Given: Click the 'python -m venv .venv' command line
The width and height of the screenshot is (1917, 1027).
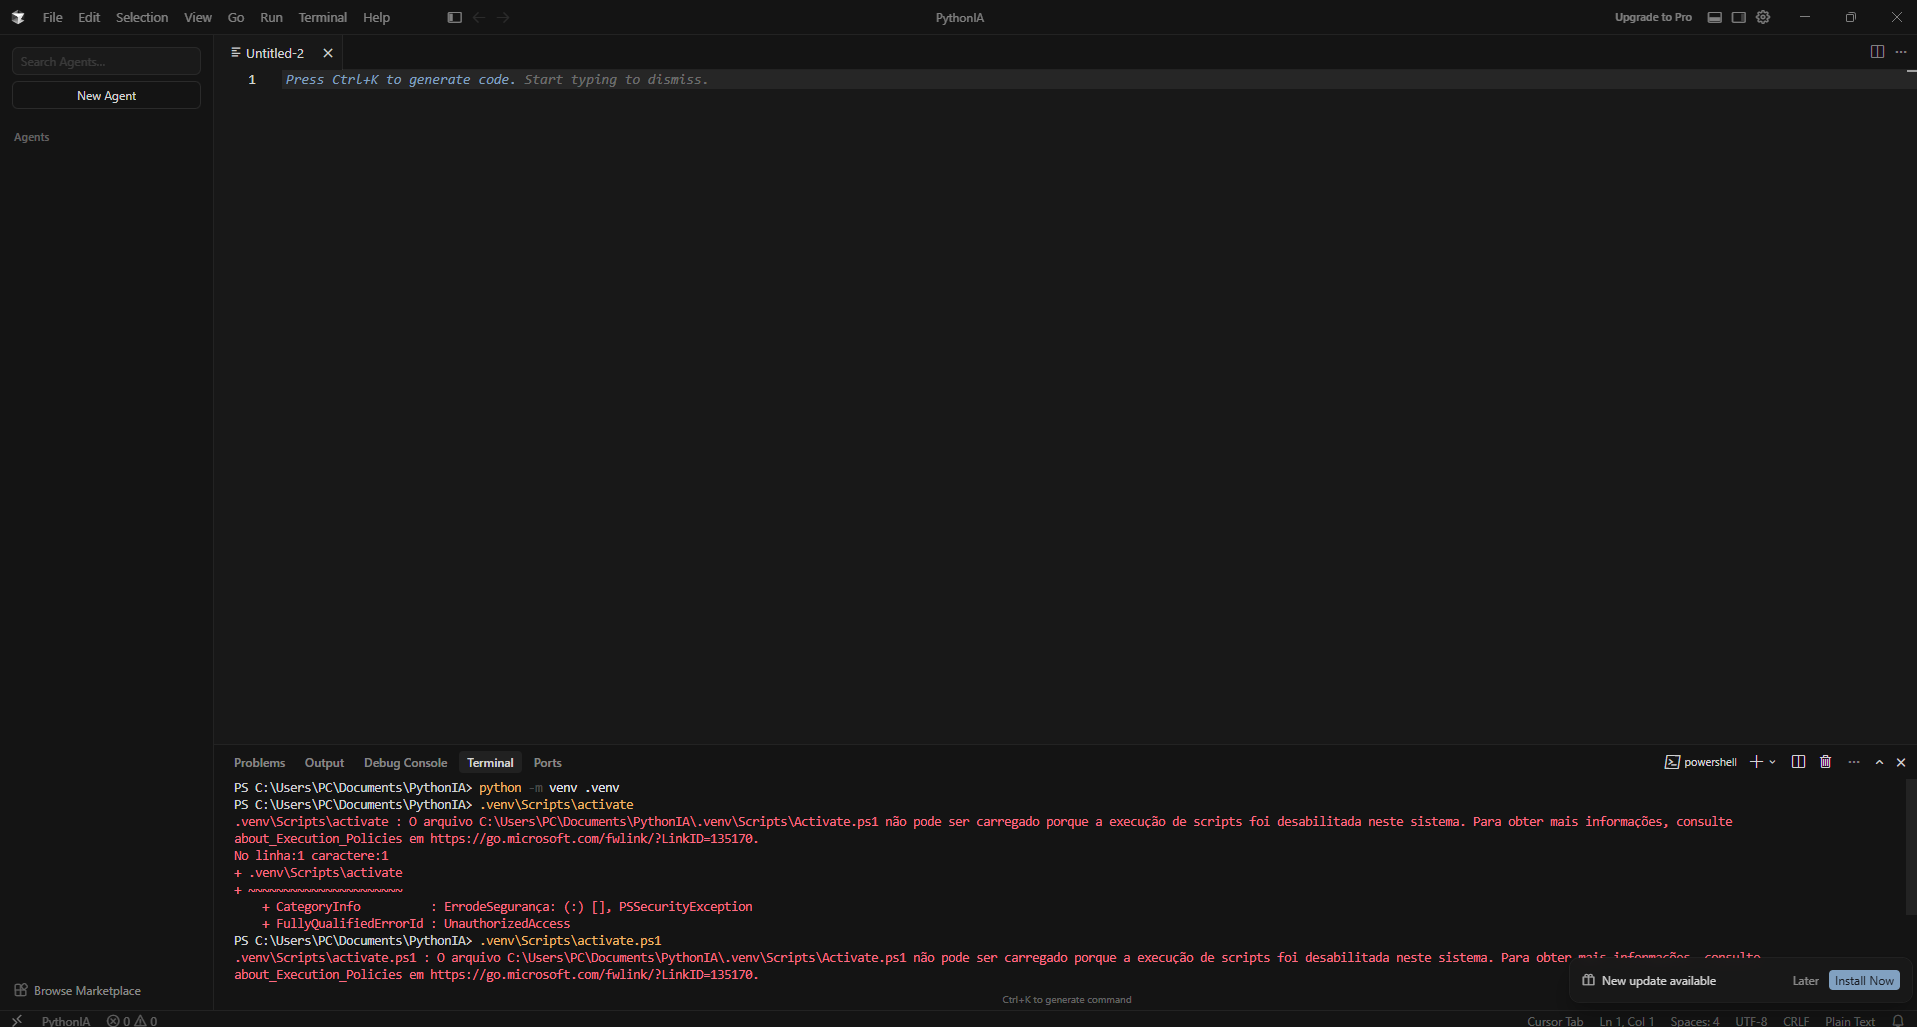Looking at the screenshot, I should click(x=549, y=787).
